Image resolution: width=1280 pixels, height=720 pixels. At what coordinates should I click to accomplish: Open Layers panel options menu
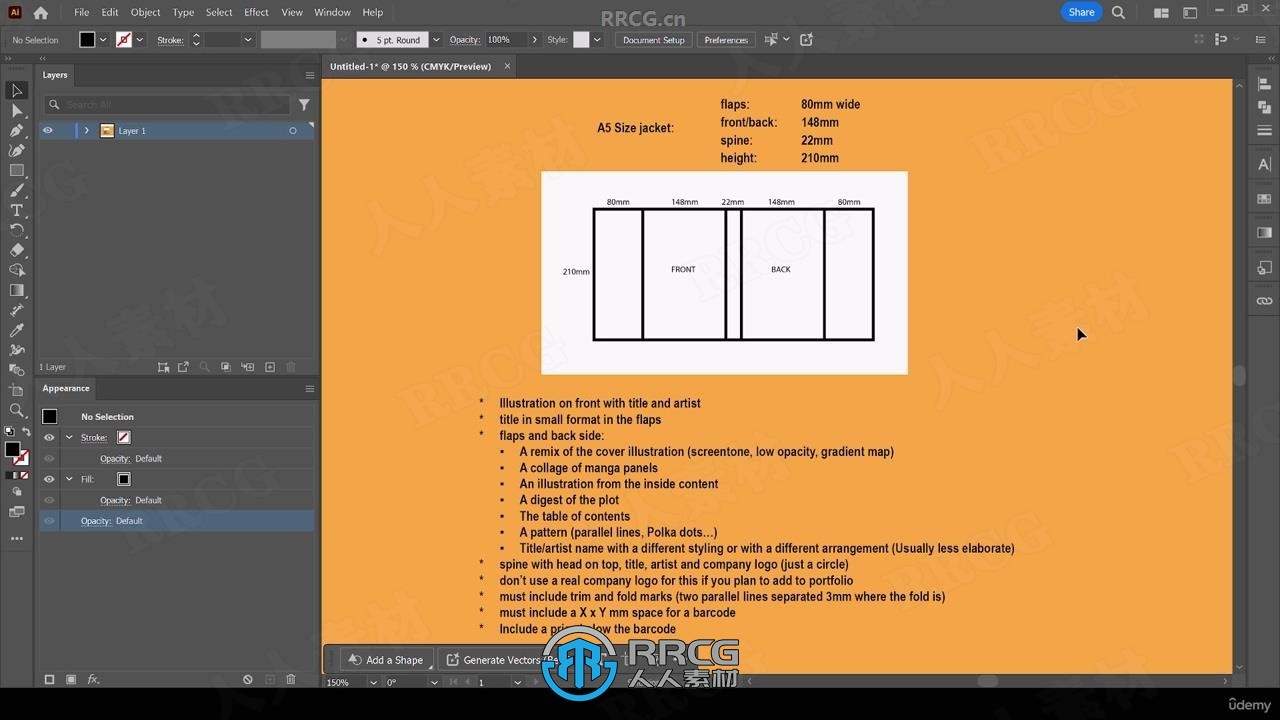click(309, 75)
